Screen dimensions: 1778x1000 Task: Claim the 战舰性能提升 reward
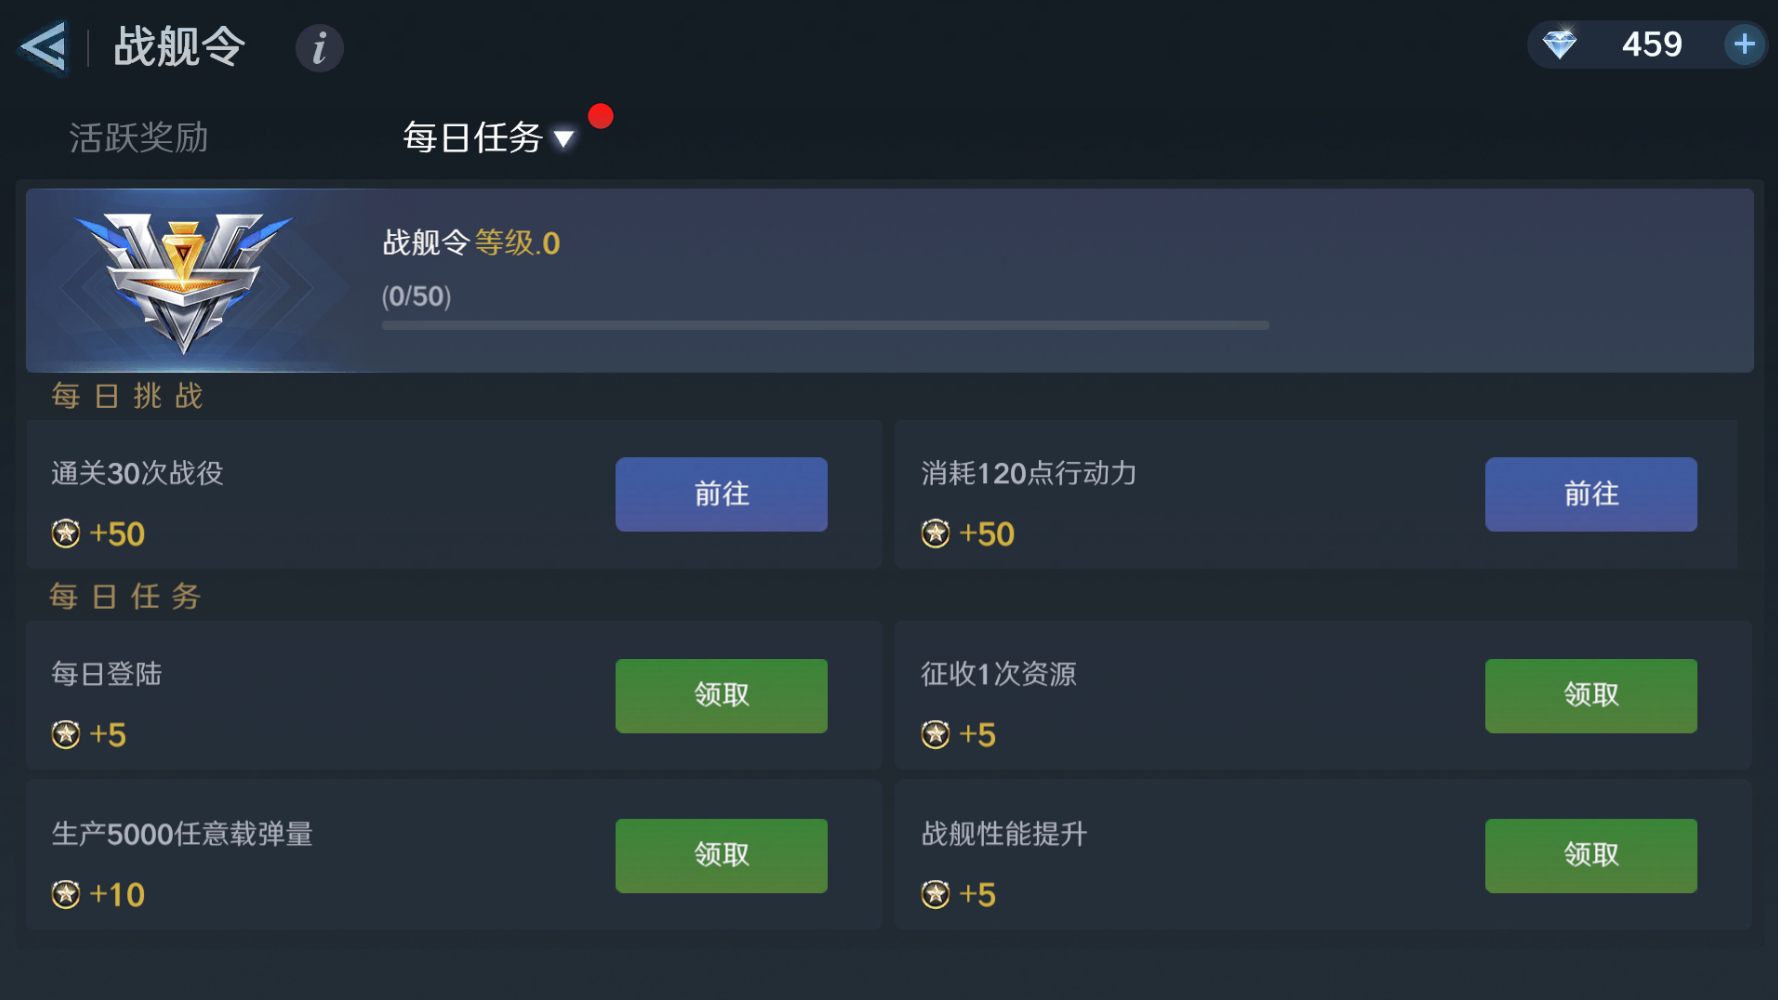click(x=1590, y=855)
